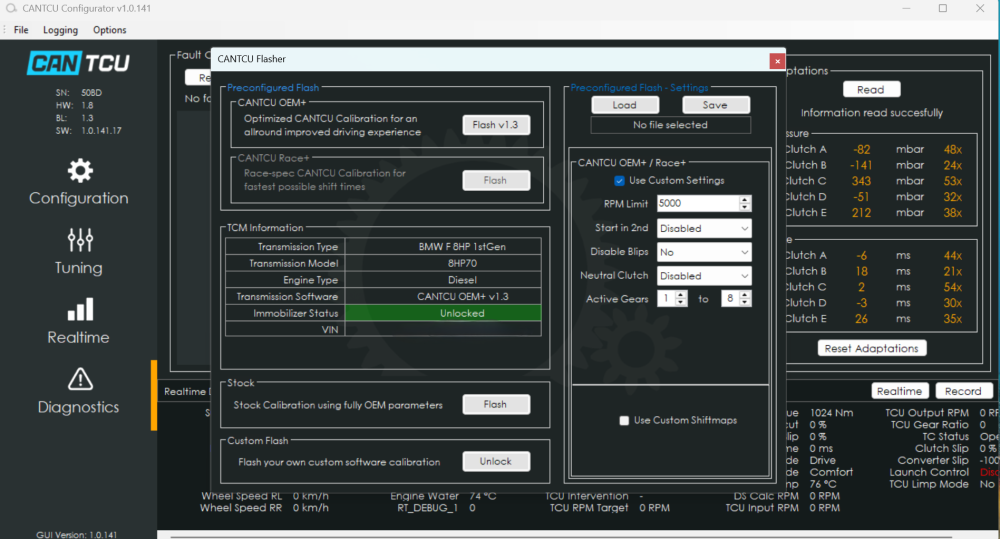1000x539 pixels.
Task: Select the Tuning sliders icon
Action: 79,240
